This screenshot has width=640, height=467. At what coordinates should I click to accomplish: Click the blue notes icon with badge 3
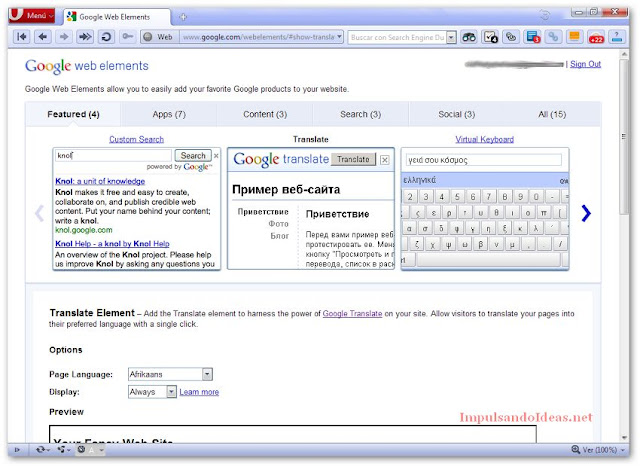(532, 37)
